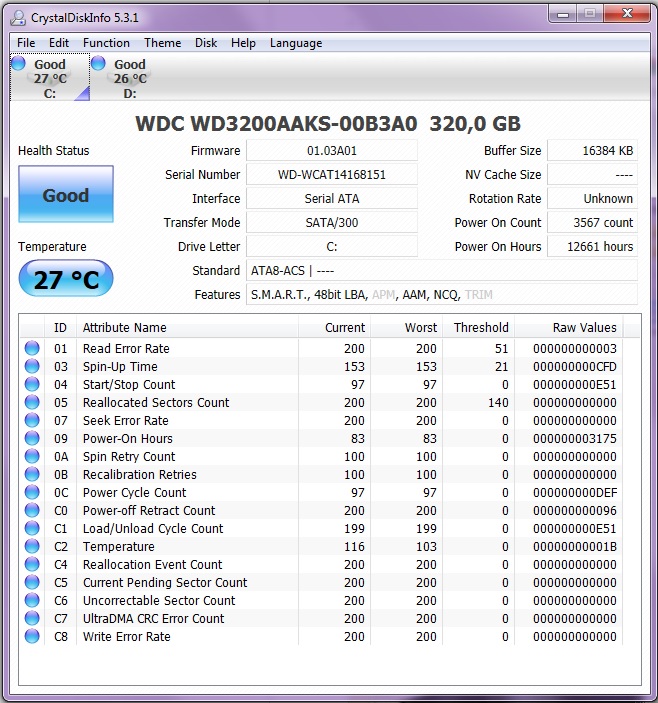Click status icon for Power-off Retract Count
The image size is (658, 703).
click(x=32, y=510)
